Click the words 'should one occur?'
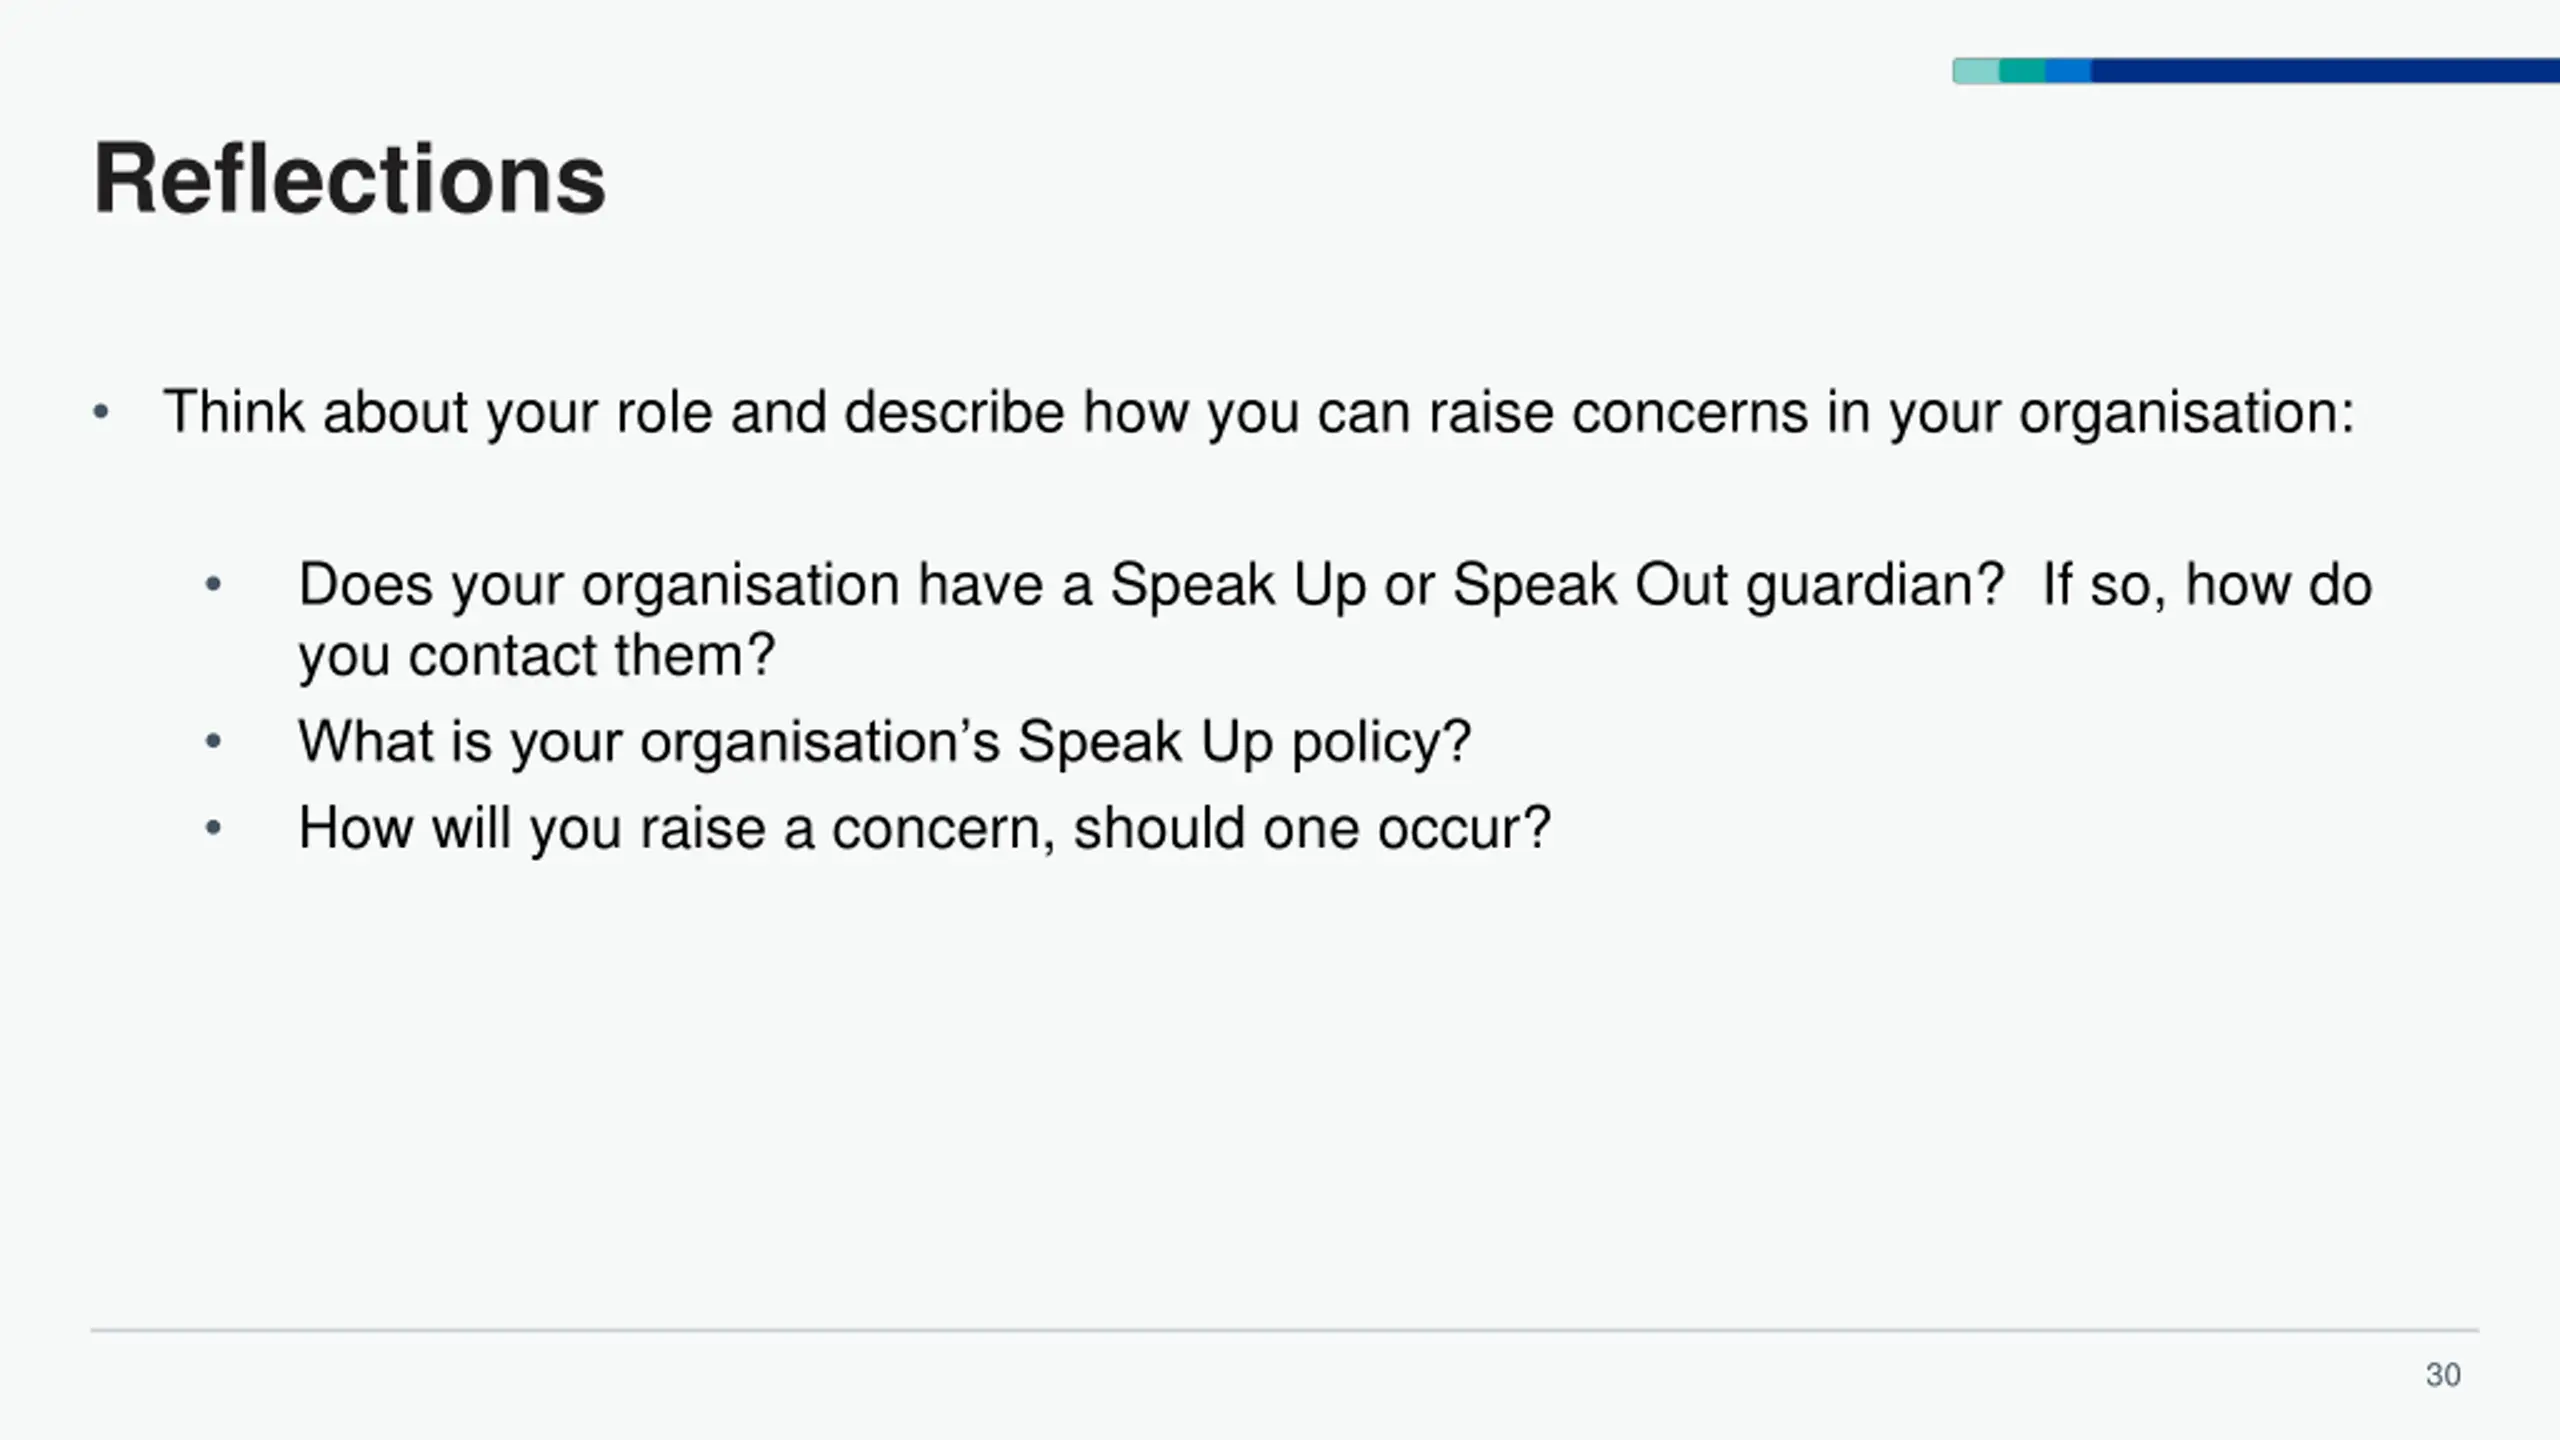Image resolution: width=2560 pixels, height=1440 pixels. click(x=1311, y=829)
